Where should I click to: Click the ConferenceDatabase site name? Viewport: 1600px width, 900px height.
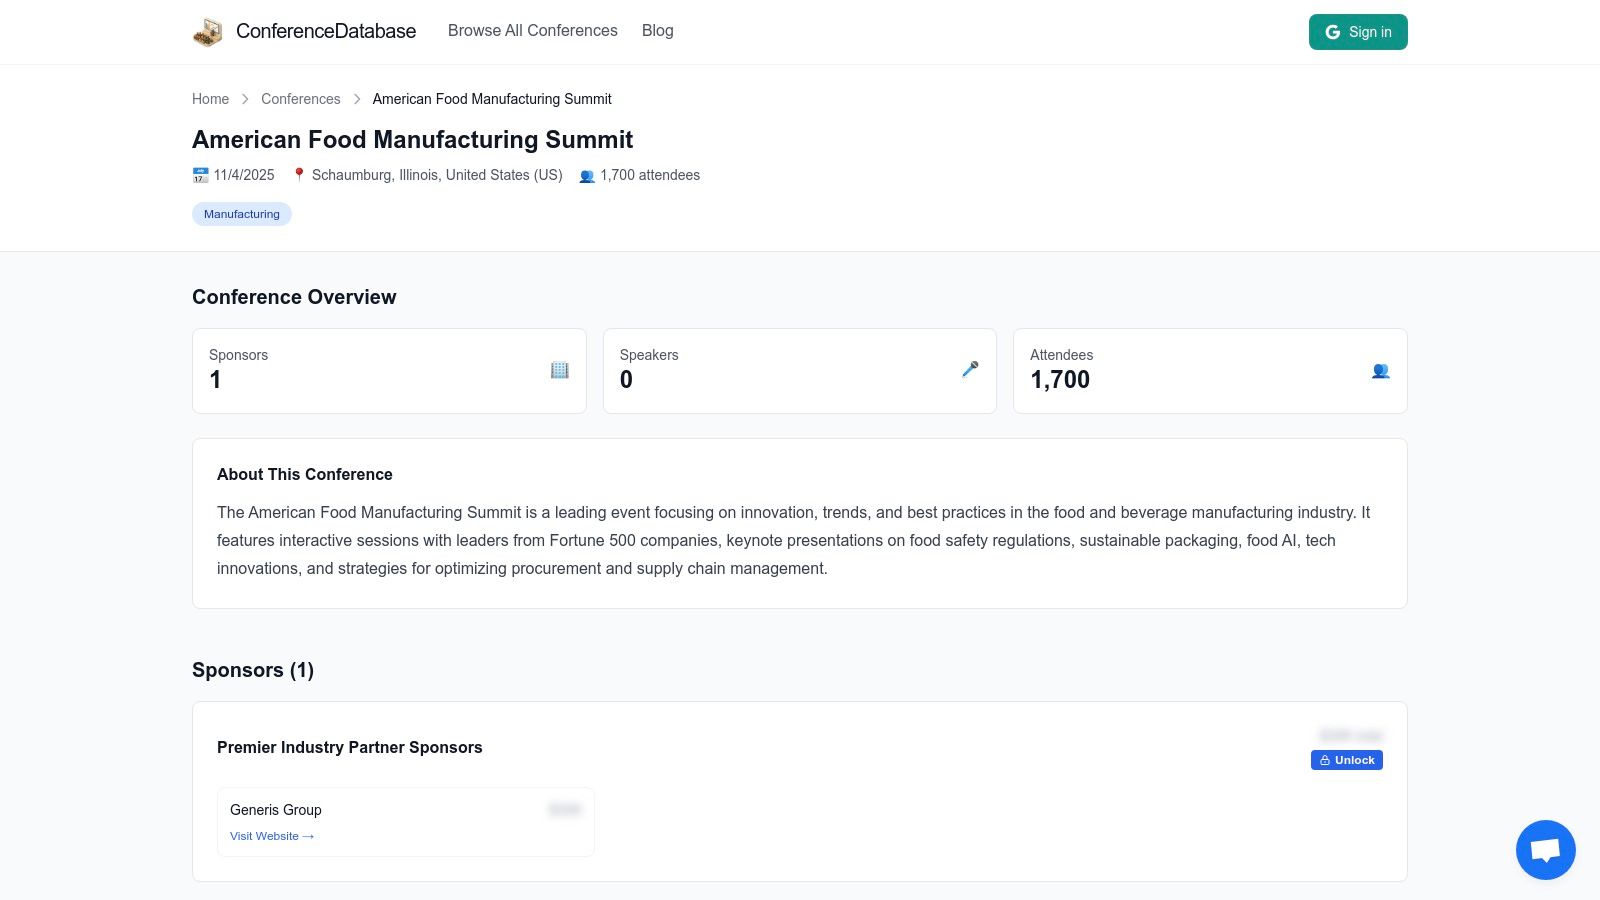click(x=326, y=31)
